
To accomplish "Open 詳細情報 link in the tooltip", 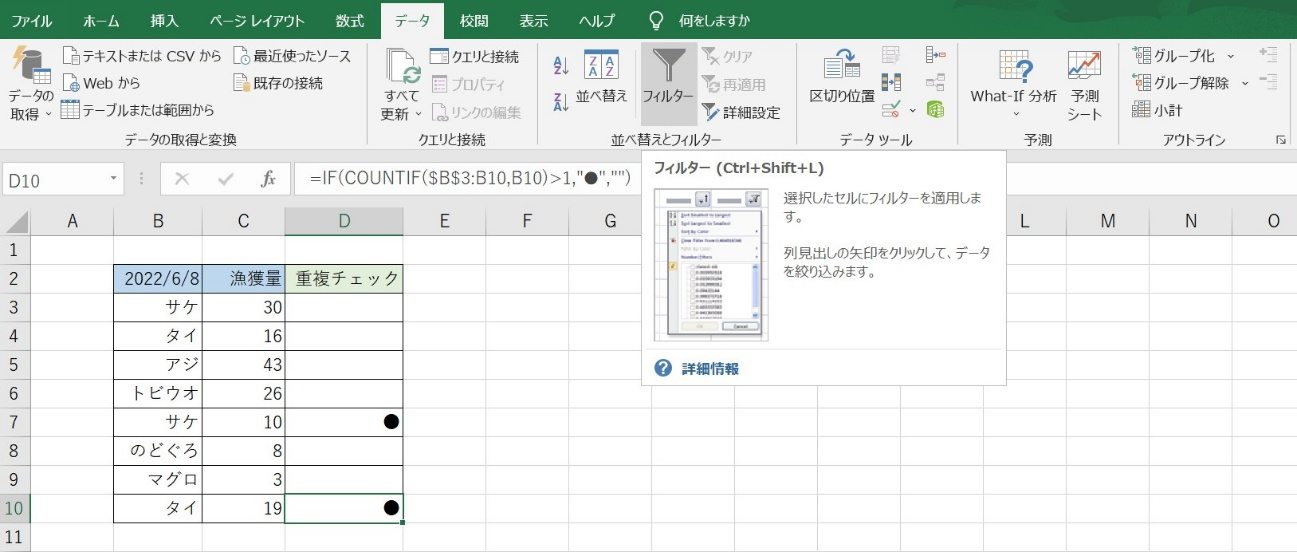I will click(710, 369).
